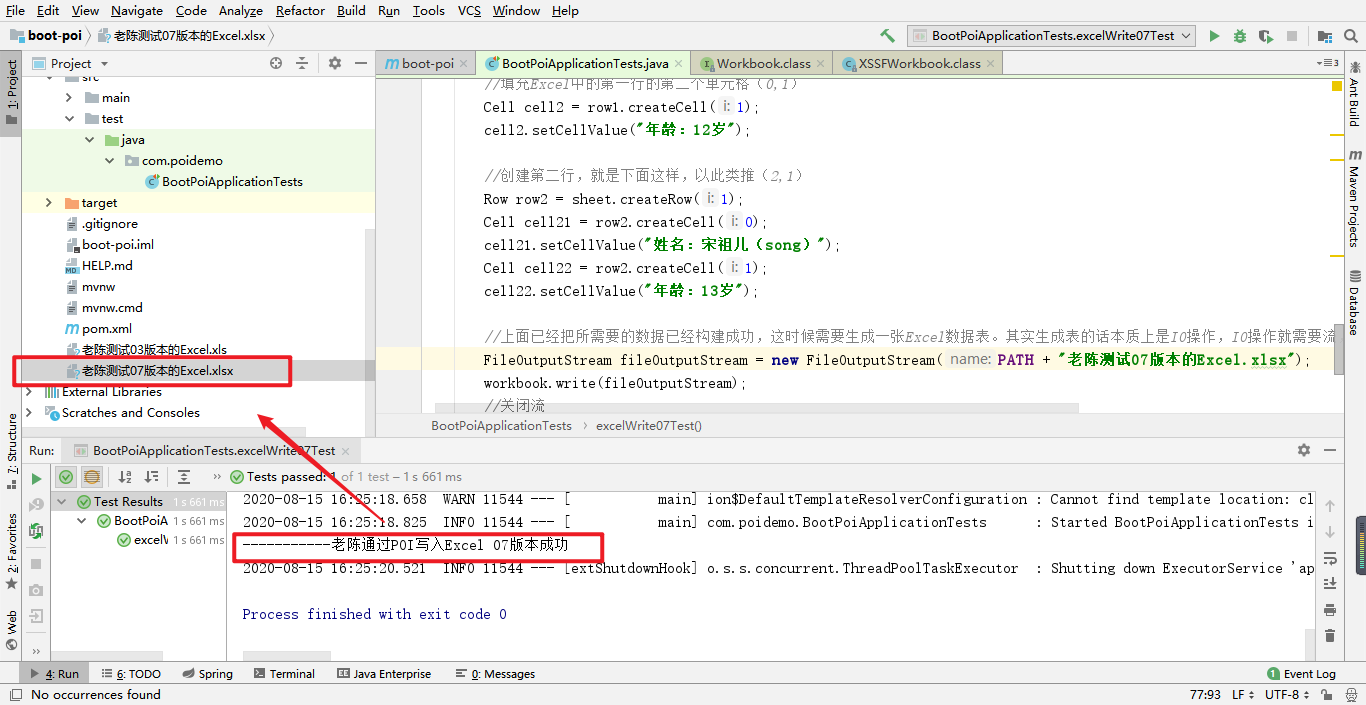Sort test results alphabetically

(x=125, y=477)
